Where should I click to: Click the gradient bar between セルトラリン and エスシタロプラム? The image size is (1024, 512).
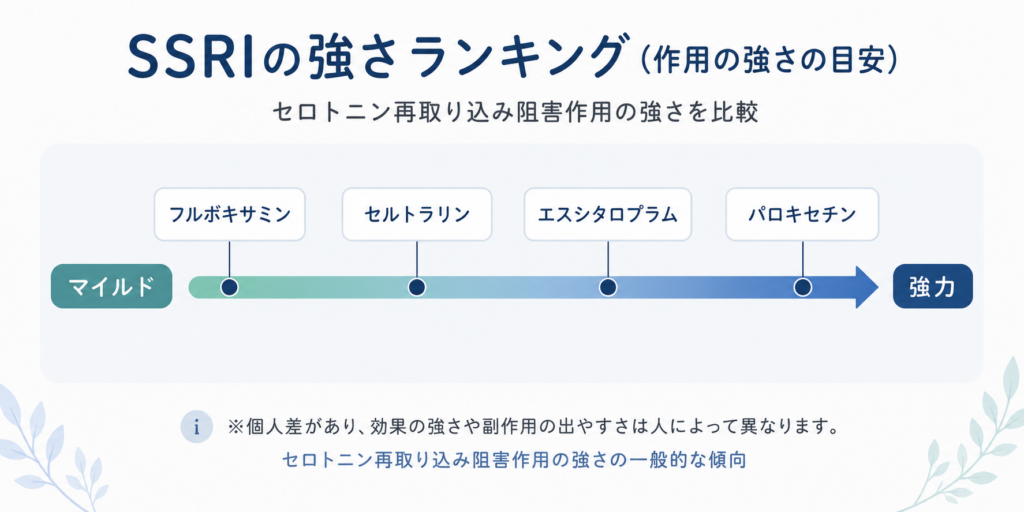coord(513,287)
